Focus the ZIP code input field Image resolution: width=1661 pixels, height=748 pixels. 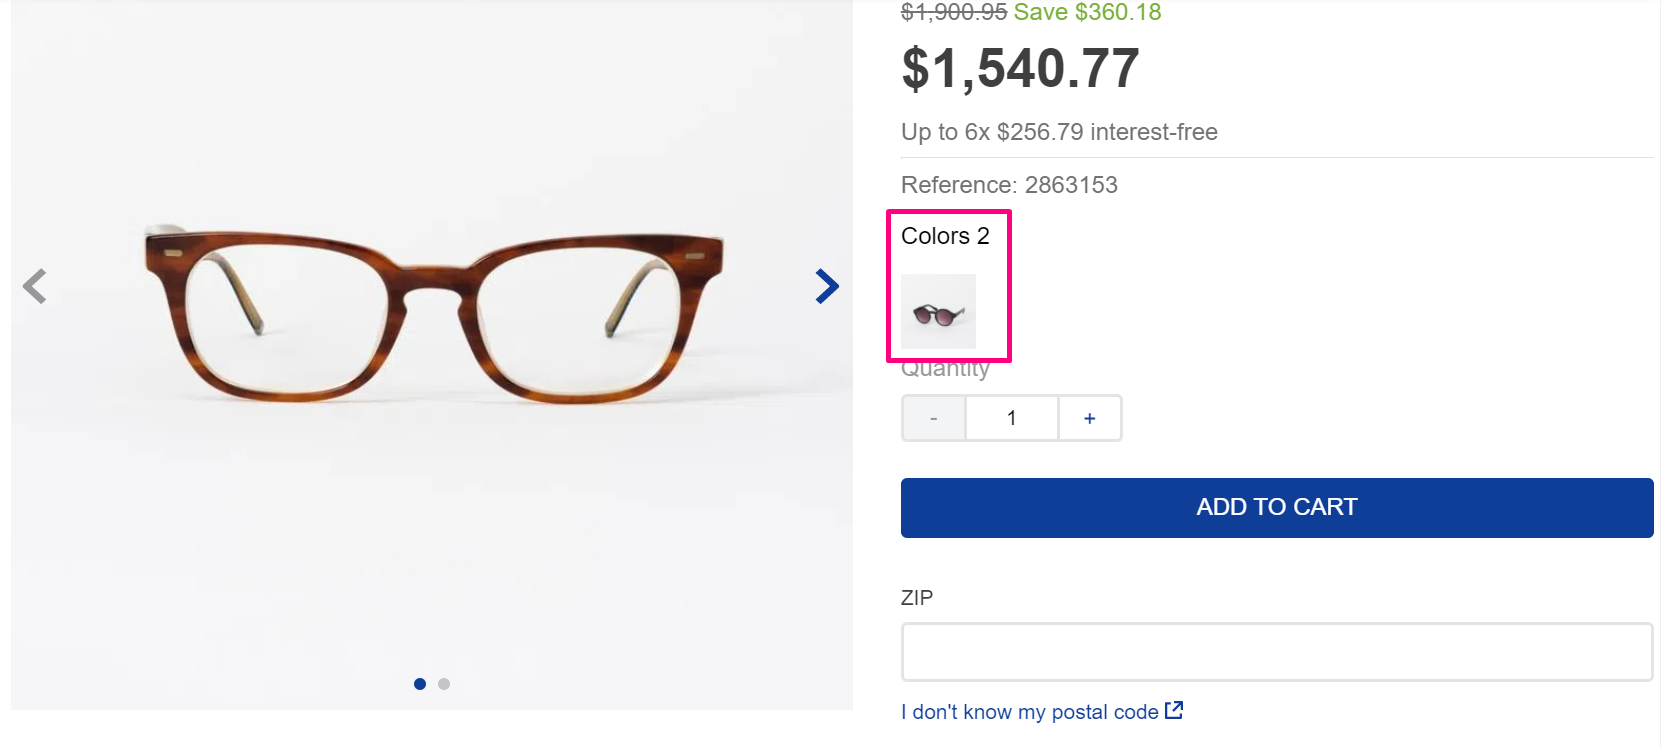tap(1276, 652)
